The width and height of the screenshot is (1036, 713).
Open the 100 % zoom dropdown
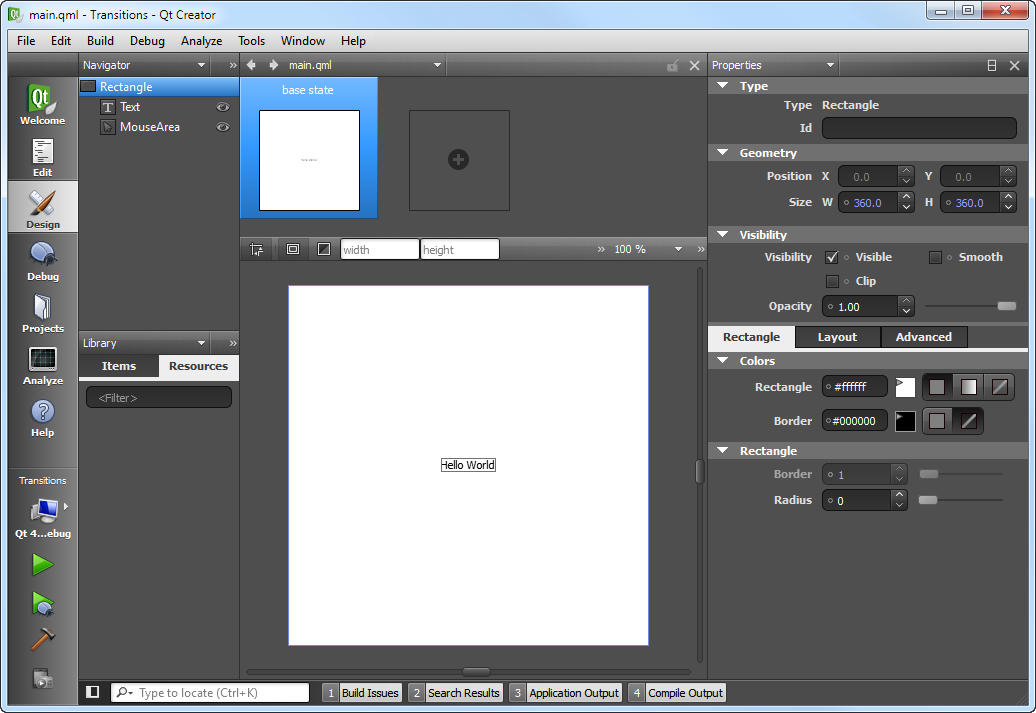678,249
